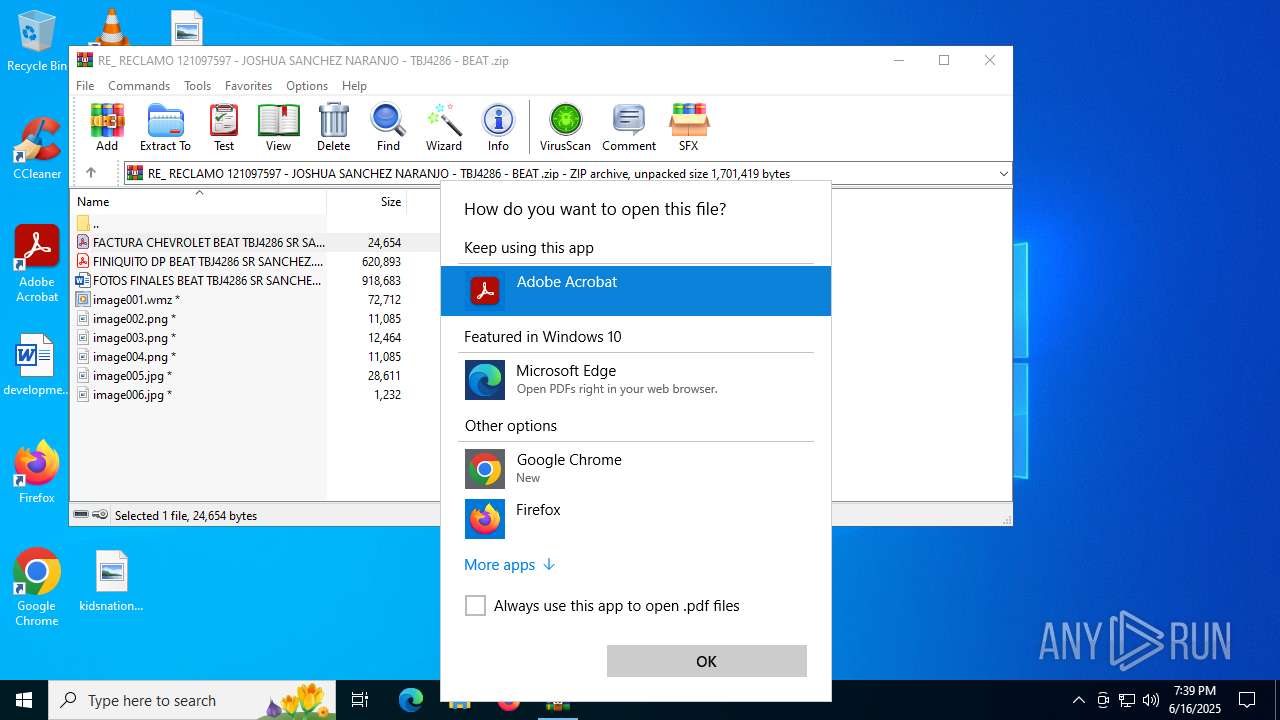Screen dimensions: 1280x720
Task: Open the Tools menu
Action: click(x=197, y=86)
